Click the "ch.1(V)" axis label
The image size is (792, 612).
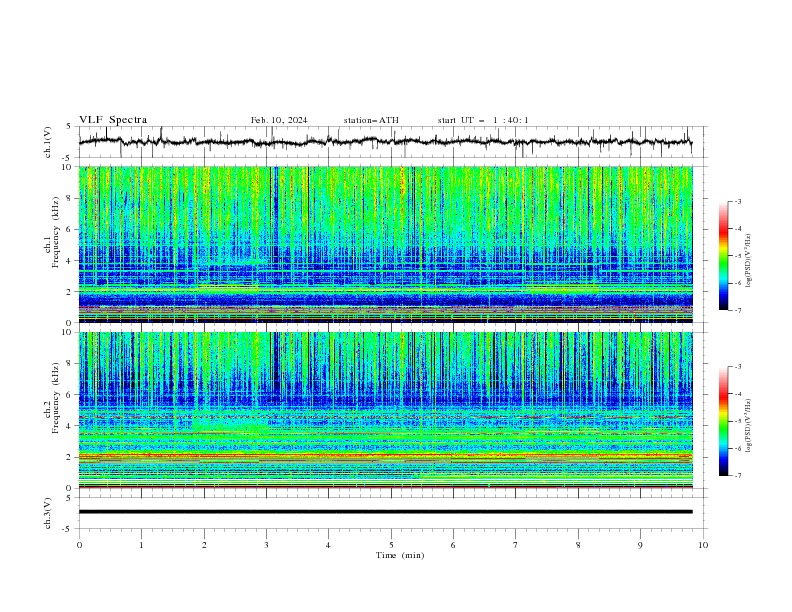[48, 142]
